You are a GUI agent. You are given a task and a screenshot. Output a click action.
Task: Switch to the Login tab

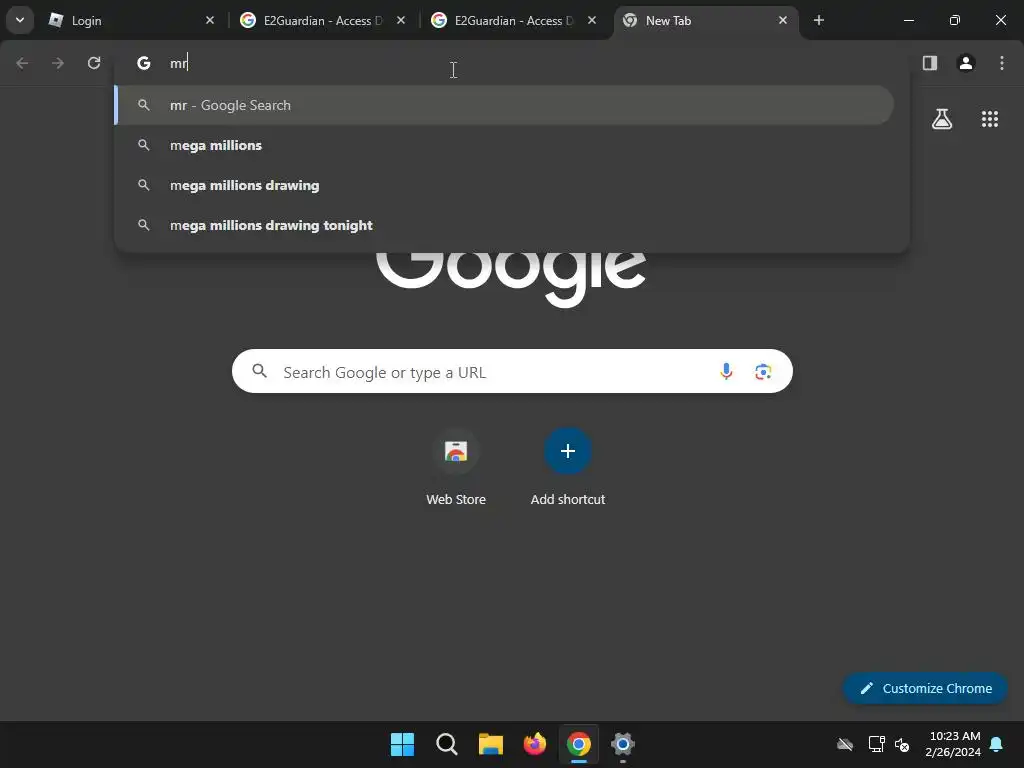point(133,21)
